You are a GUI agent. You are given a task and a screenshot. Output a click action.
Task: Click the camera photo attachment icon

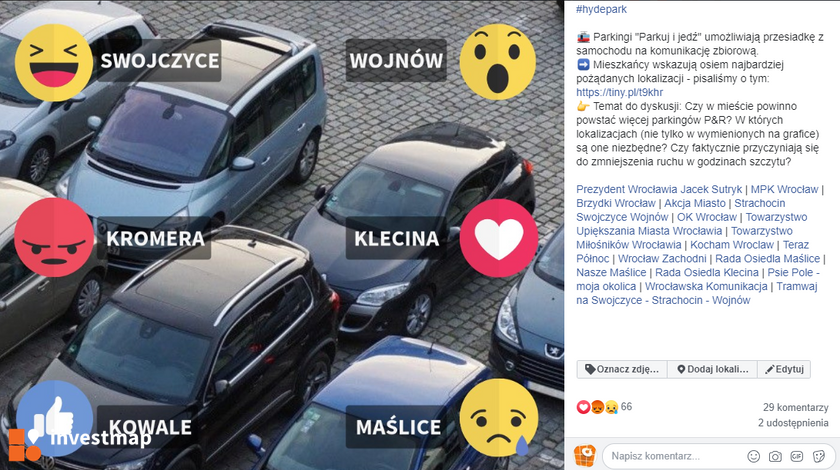coord(775,456)
